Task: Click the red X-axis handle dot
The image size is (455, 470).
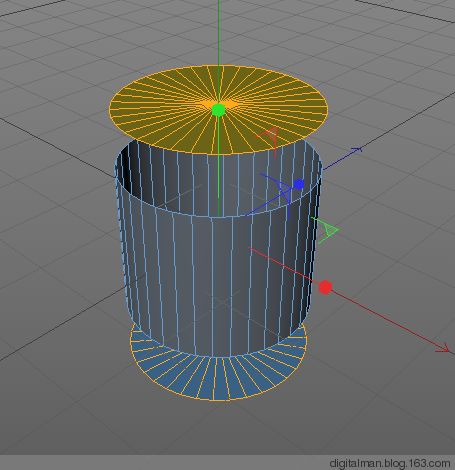Action: 325,287
